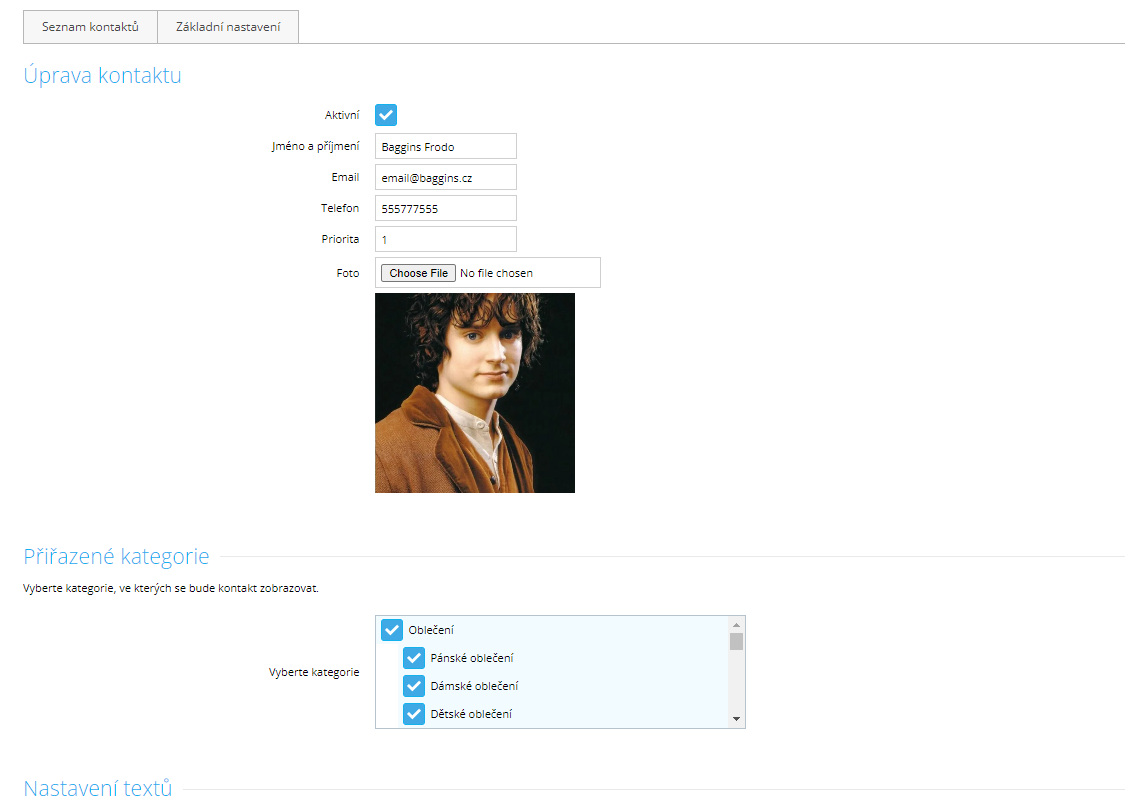Viewport: 1147px width, 800px height.
Task: Click the Úprava kontaktu heading
Action: (x=102, y=75)
